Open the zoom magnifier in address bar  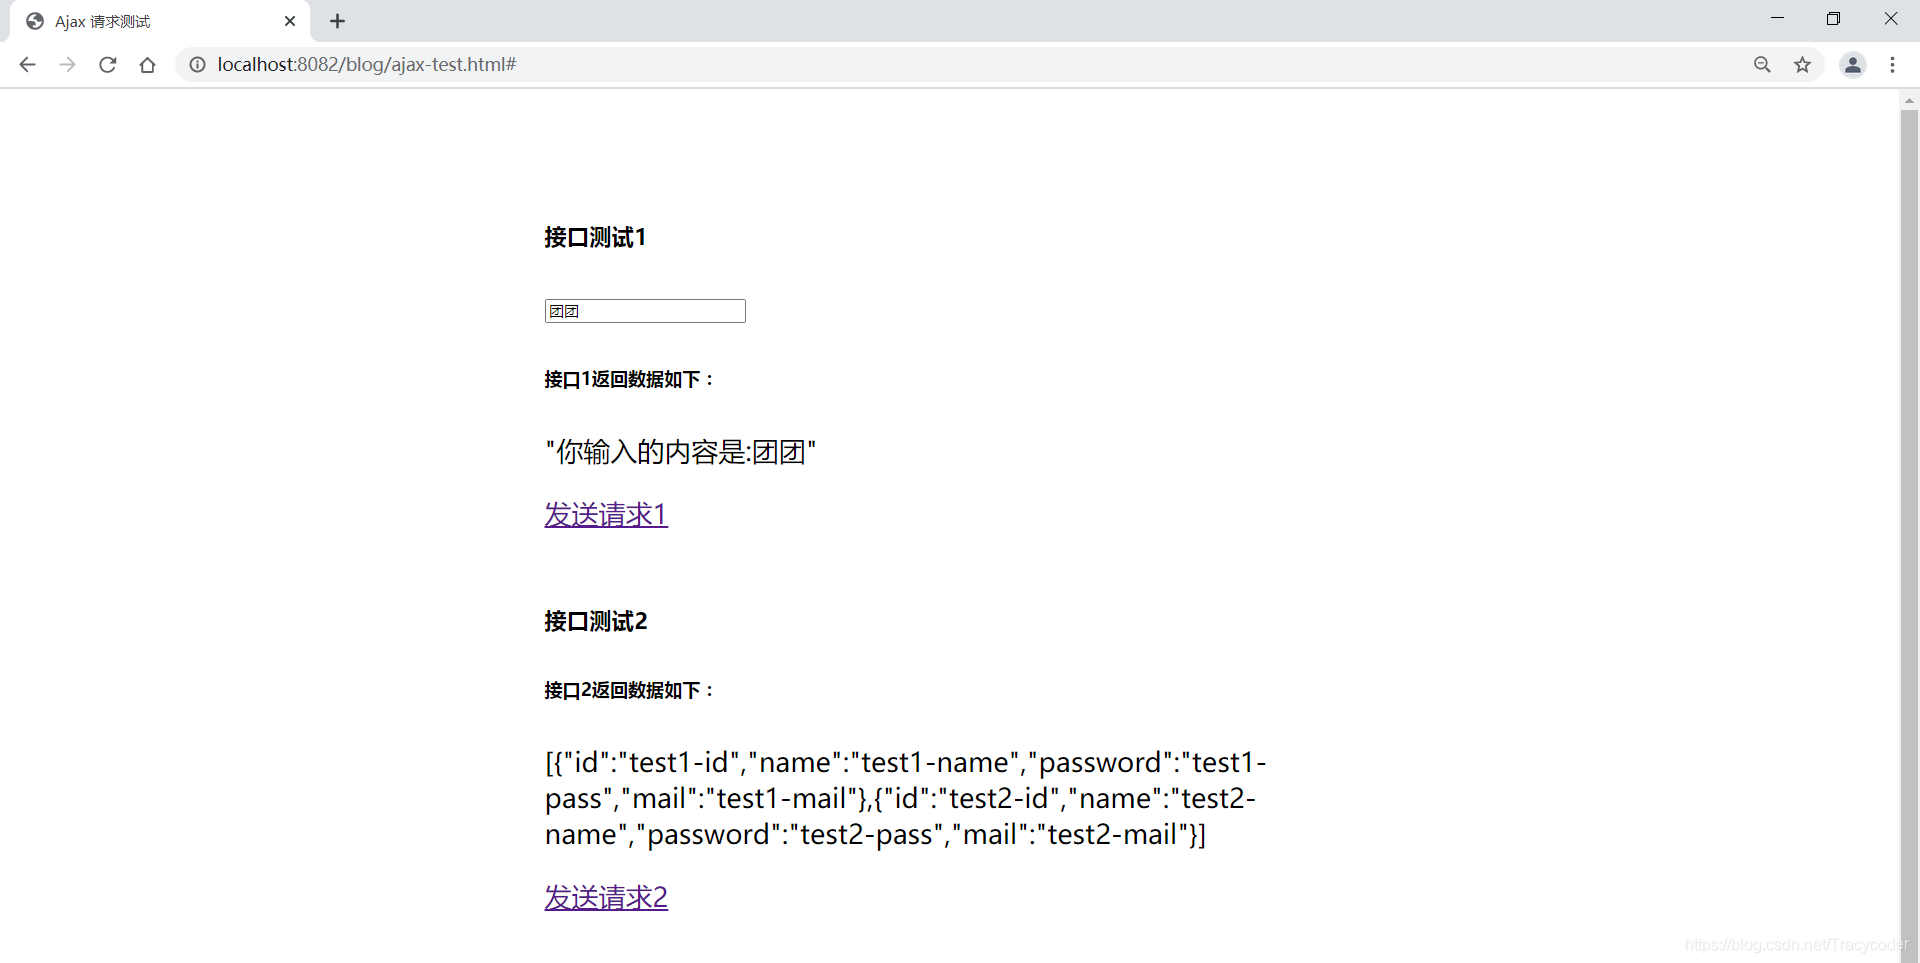click(x=1762, y=65)
